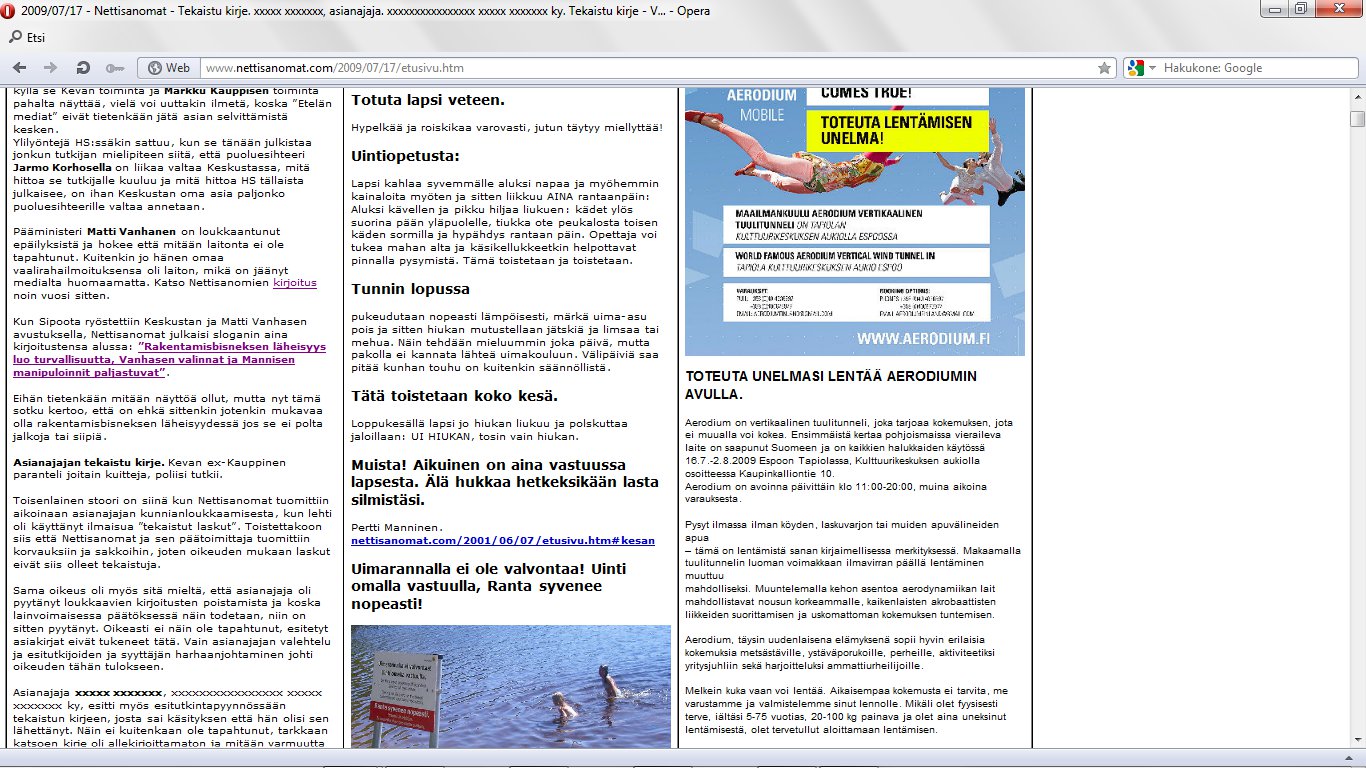Click the Forward navigation arrow
The height and width of the screenshot is (768, 1366).
tap(50, 68)
